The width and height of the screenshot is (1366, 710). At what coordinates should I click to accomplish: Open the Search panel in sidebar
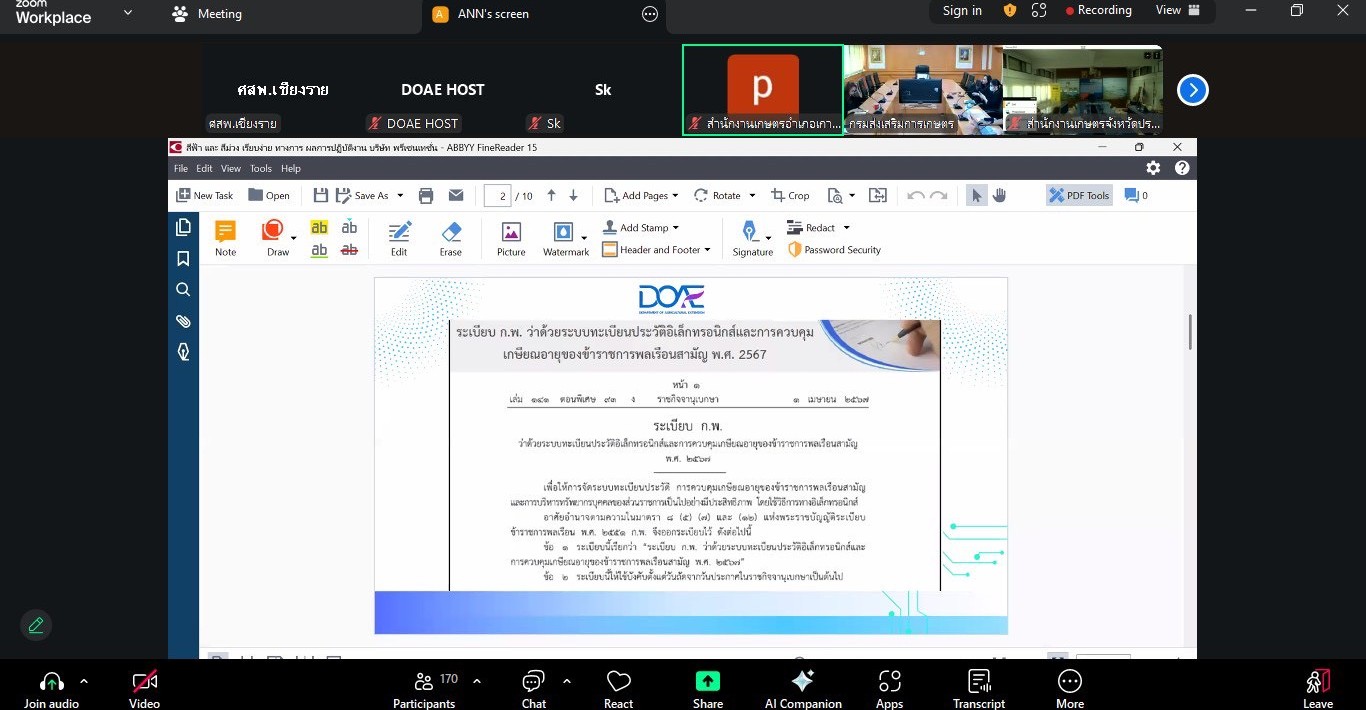coord(183,290)
